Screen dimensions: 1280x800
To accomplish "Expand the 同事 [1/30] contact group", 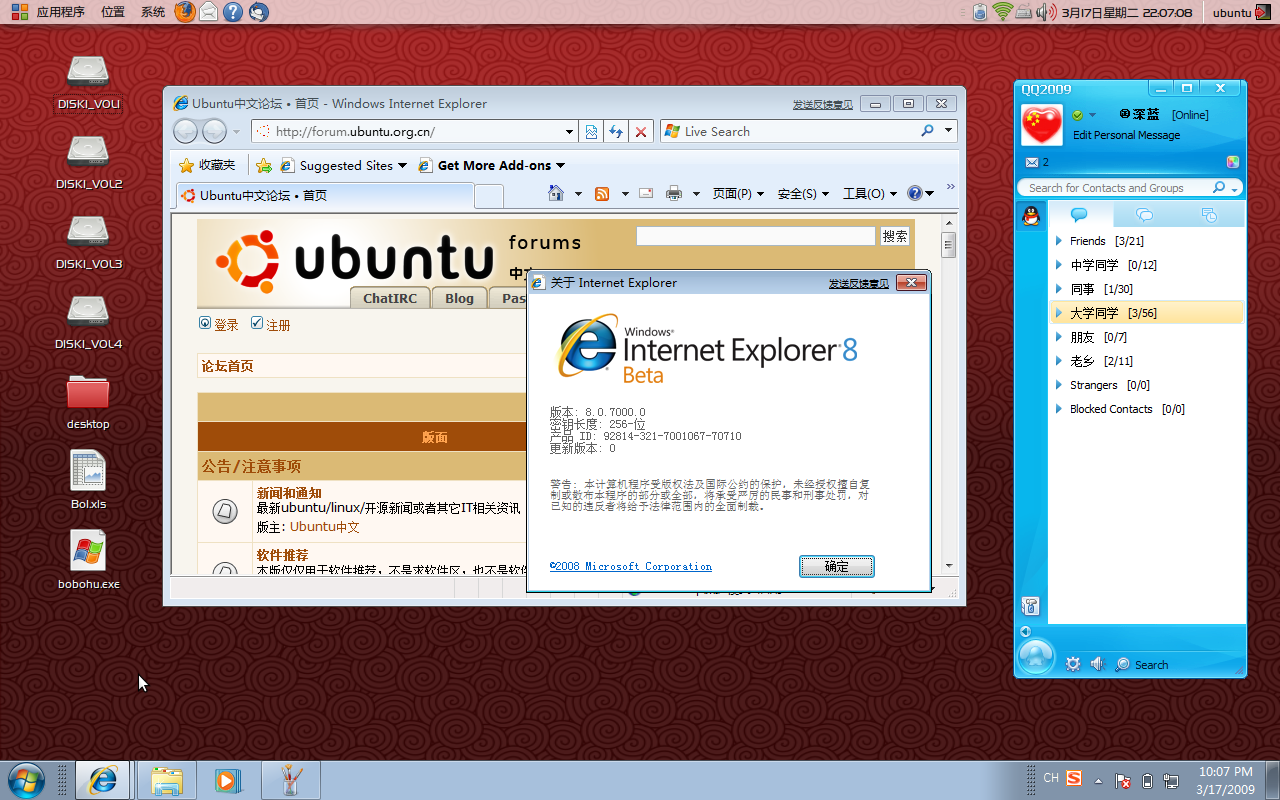I will (x=1059, y=289).
